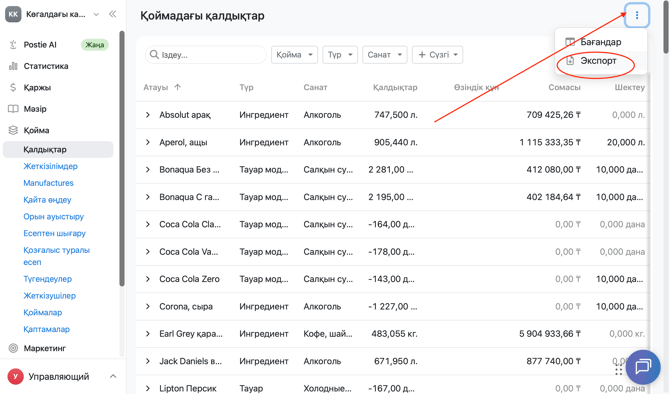Viewport: 670px width, 394px height.
Task: Click the Управляющий user avatar
Action: pyautogui.click(x=15, y=376)
